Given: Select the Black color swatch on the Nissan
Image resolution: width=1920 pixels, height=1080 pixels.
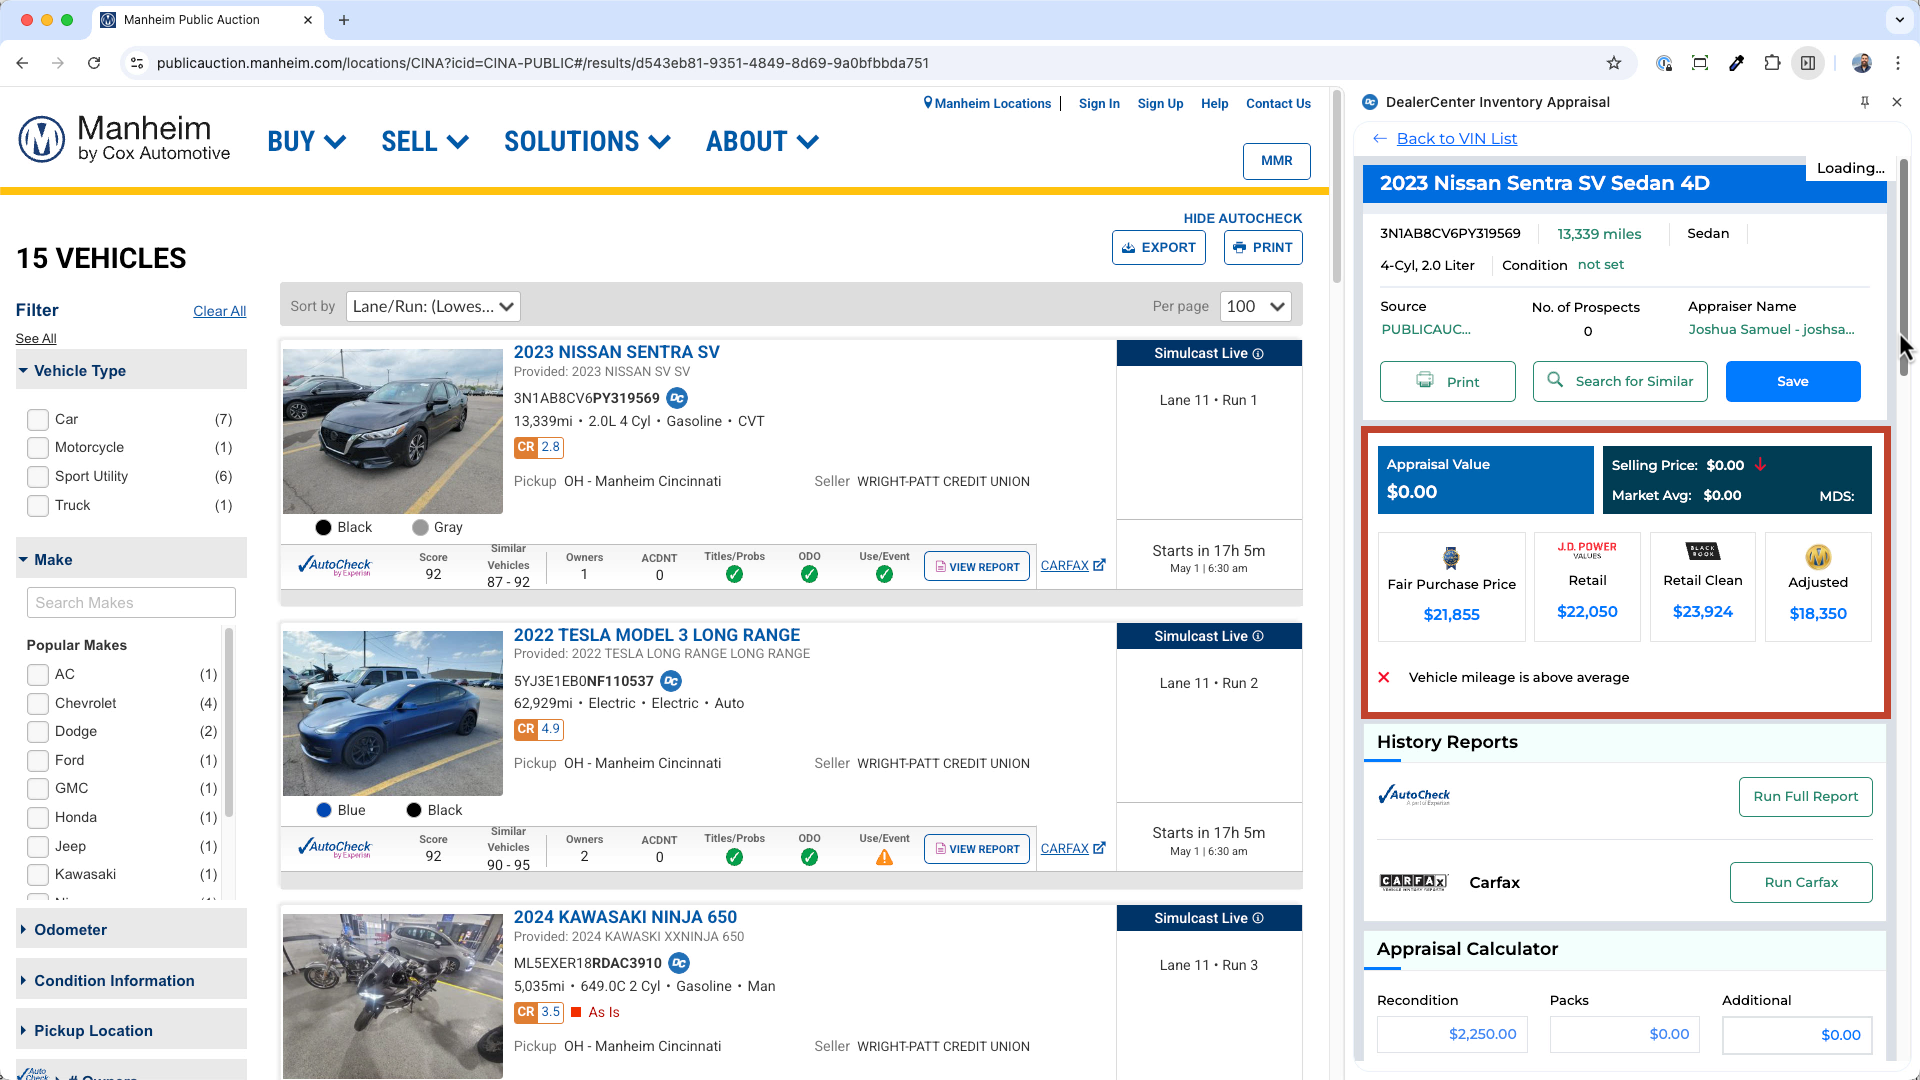Looking at the screenshot, I should click(x=323, y=528).
